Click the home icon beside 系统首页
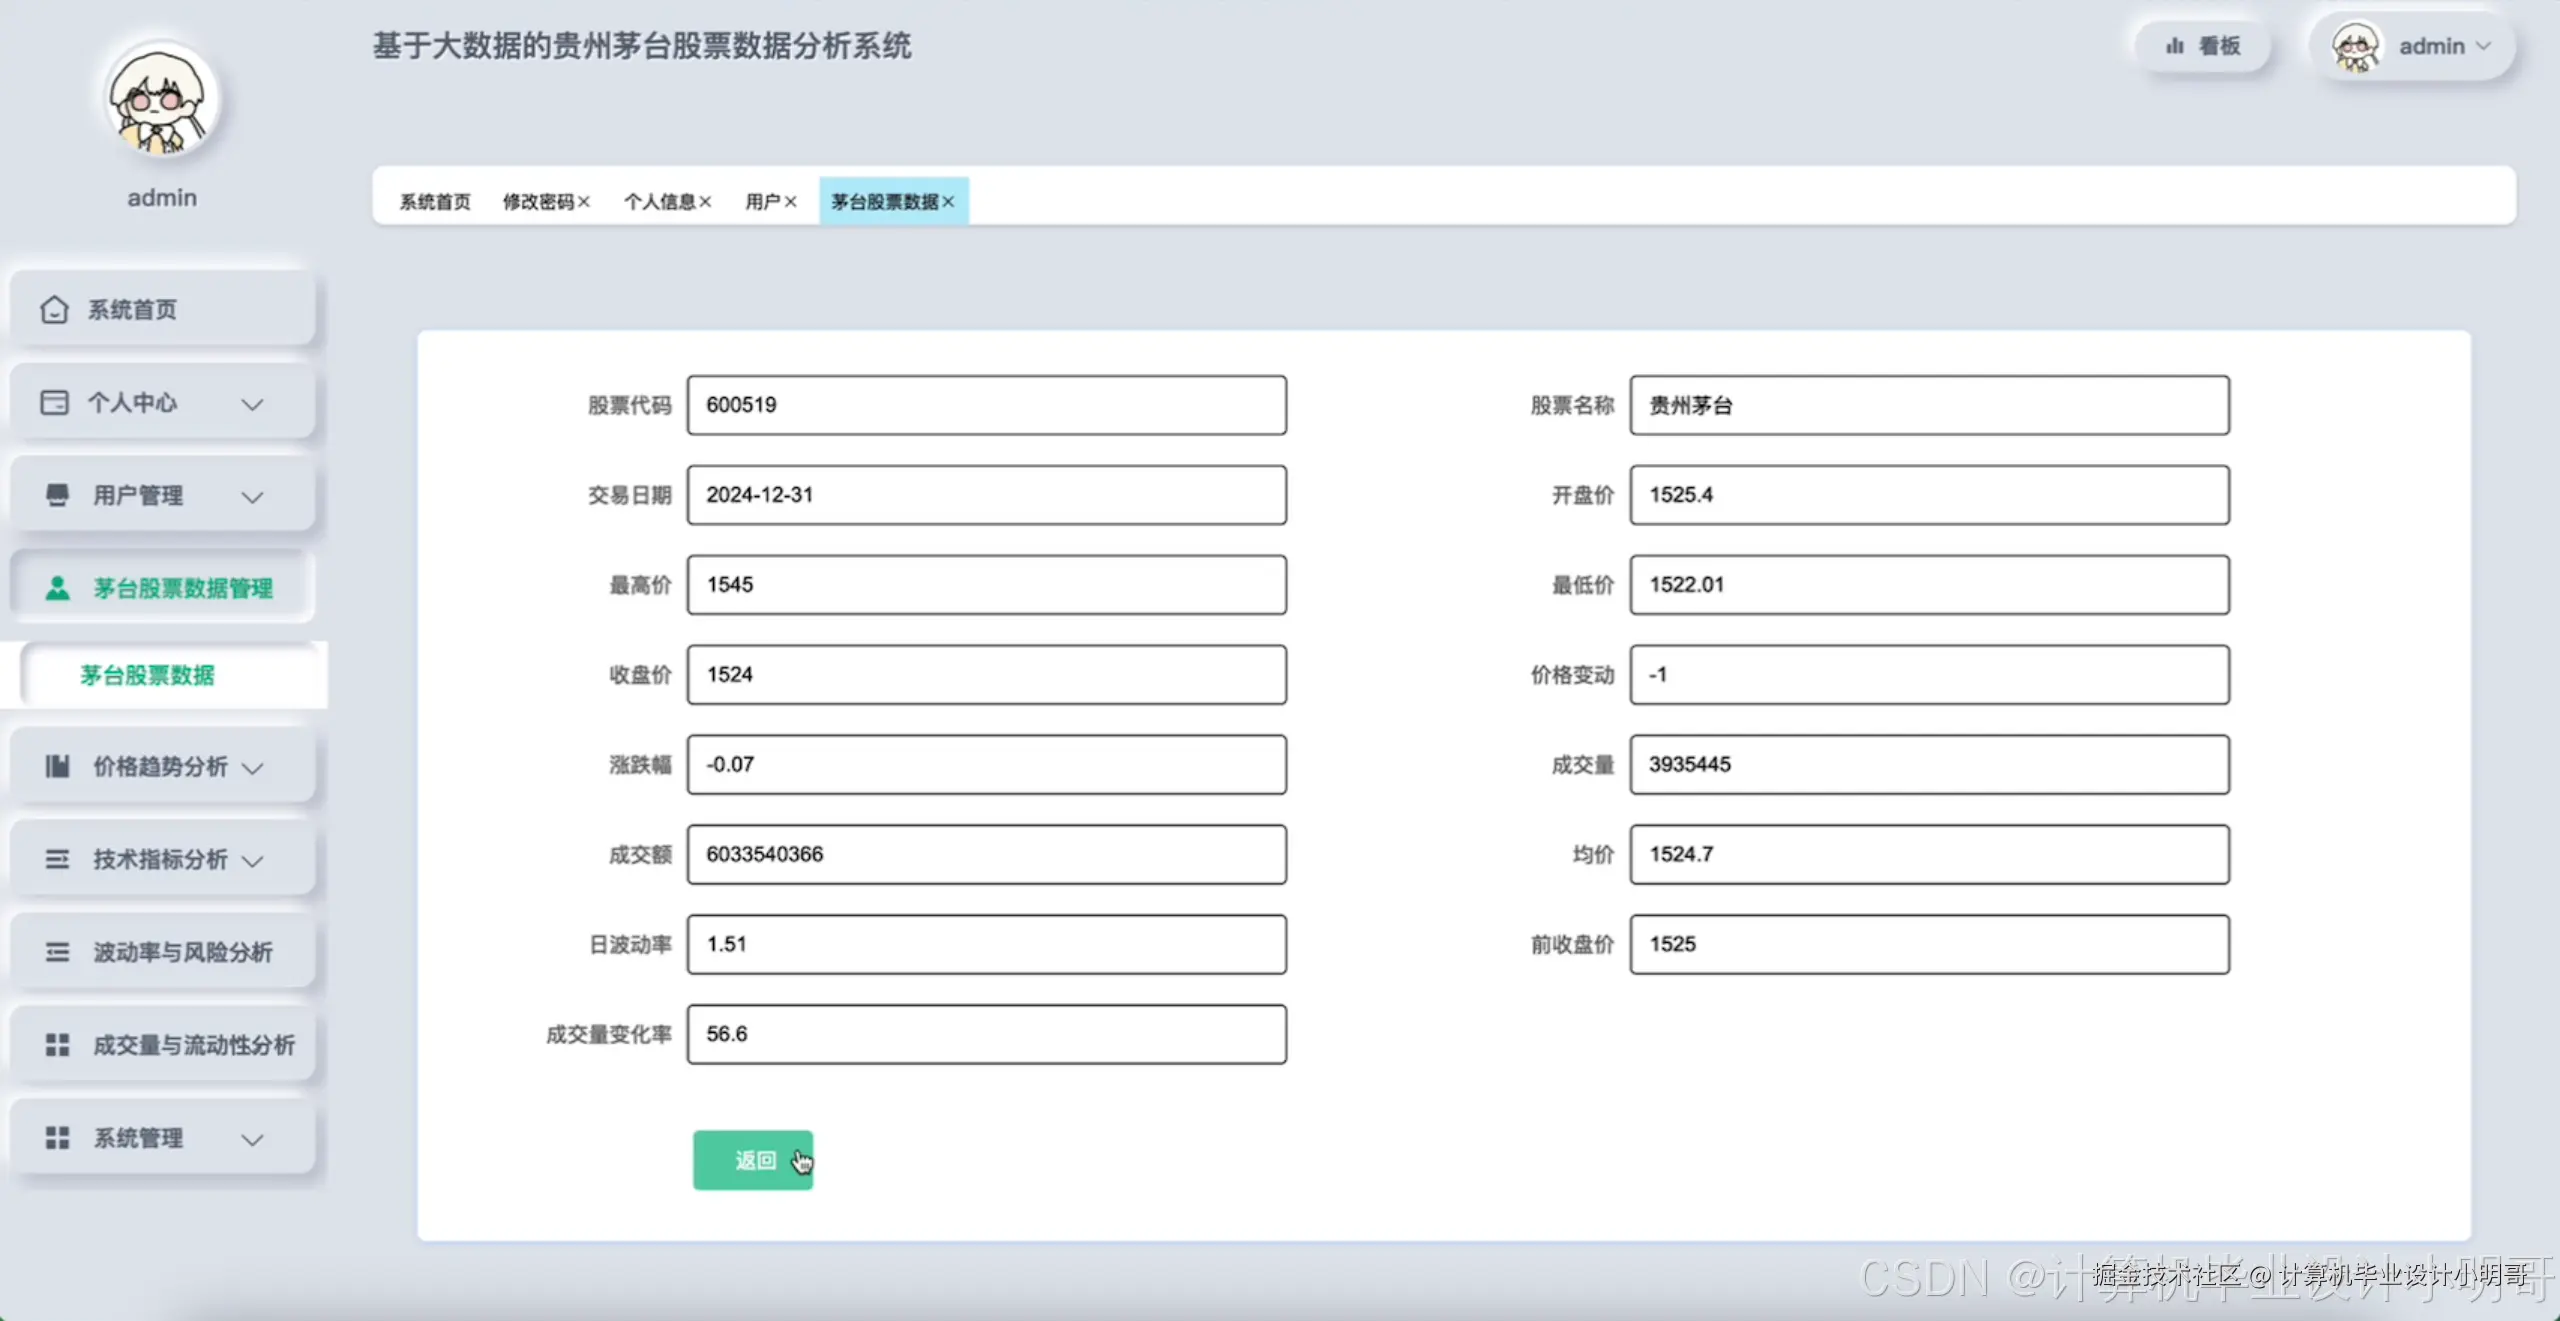This screenshot has width=2560, height=1321. coord(54,310)
